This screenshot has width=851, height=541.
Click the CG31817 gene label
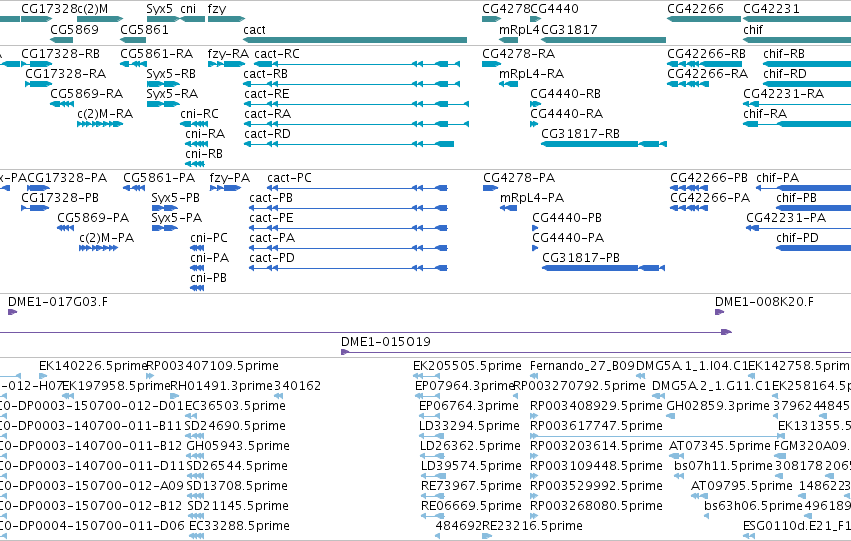pos(569,30)
